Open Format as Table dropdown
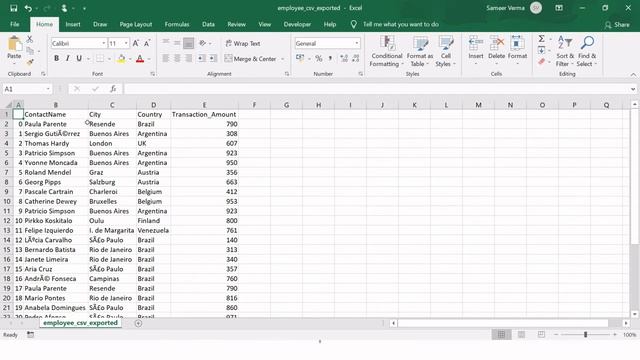This screenshot has height=360, width=640. pyautogui.click(x=420, y=51)
